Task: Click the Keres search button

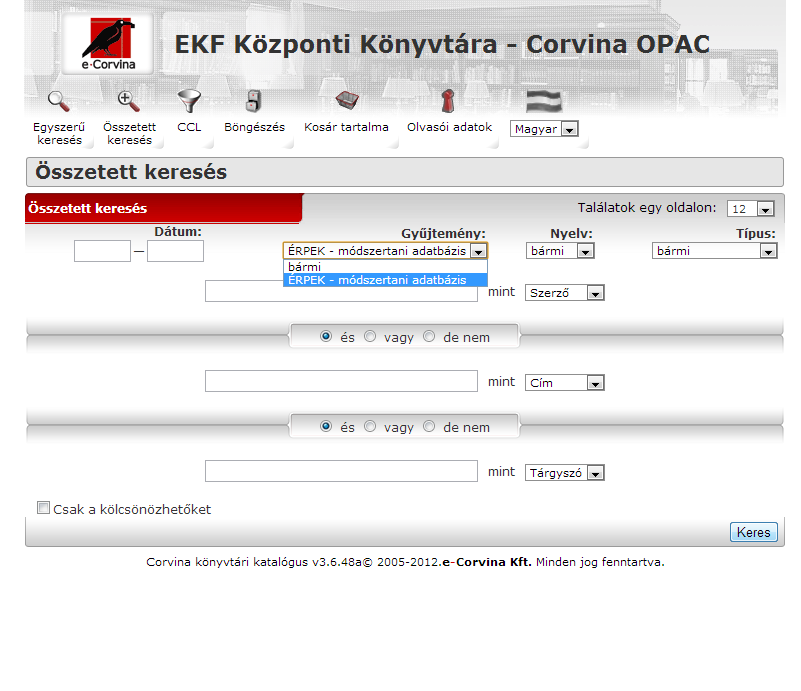Action: click(753, 532)
